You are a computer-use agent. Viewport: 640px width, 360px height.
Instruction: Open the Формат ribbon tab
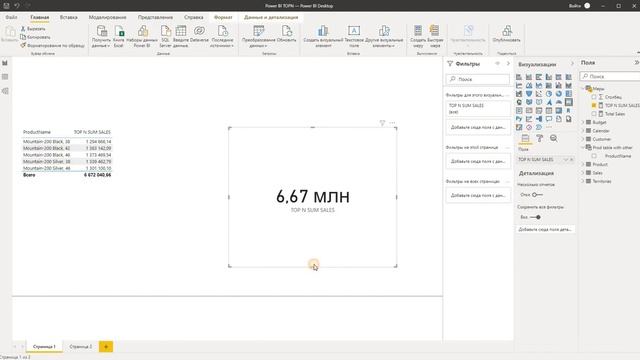click(223, 17)
